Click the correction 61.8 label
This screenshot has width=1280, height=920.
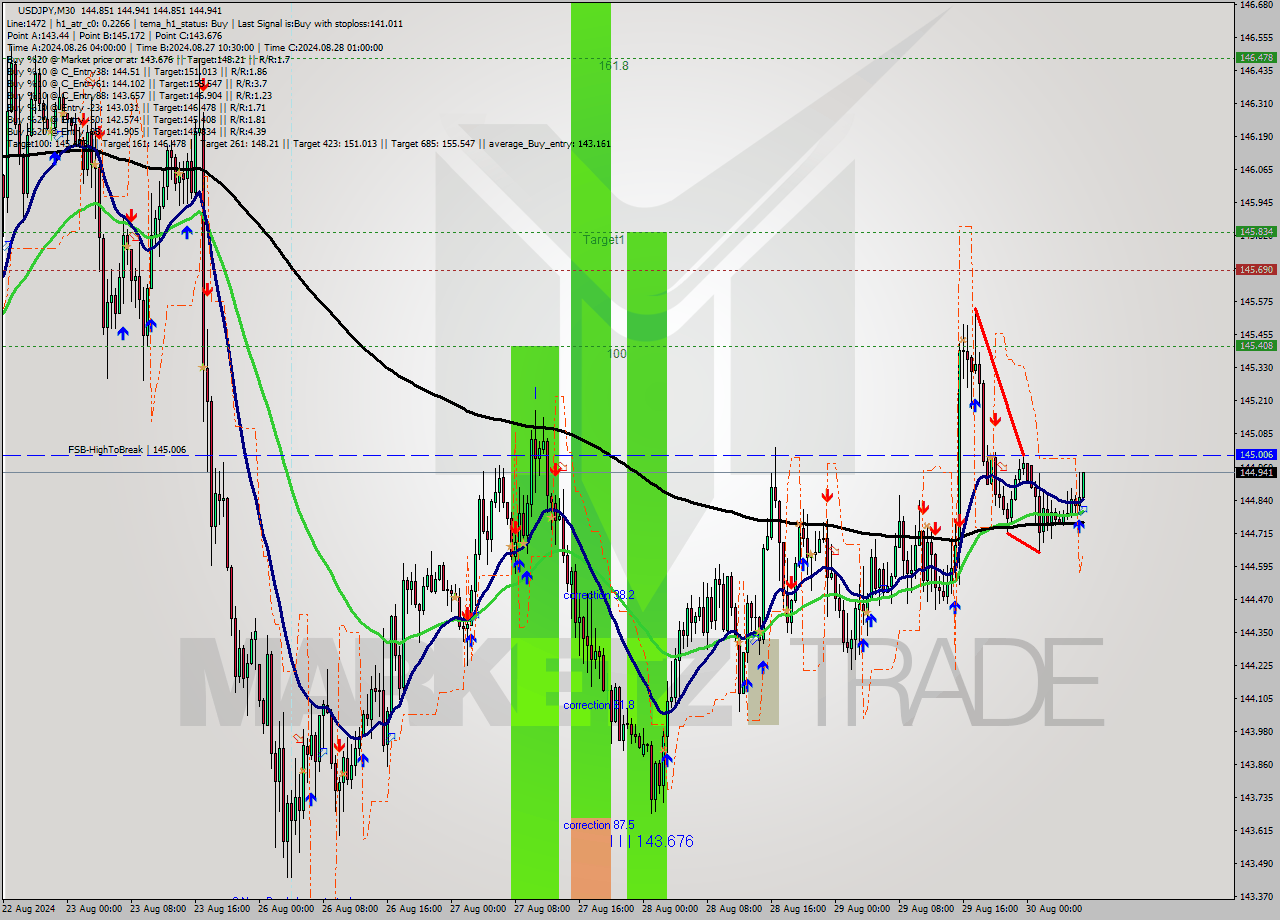click(599, 705)
